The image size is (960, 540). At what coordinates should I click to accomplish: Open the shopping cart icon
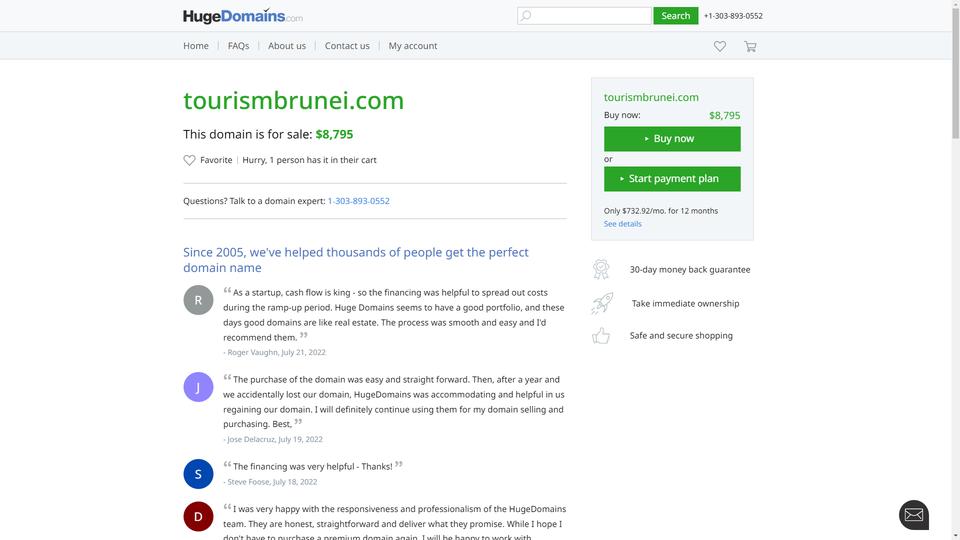pos(750,46)
